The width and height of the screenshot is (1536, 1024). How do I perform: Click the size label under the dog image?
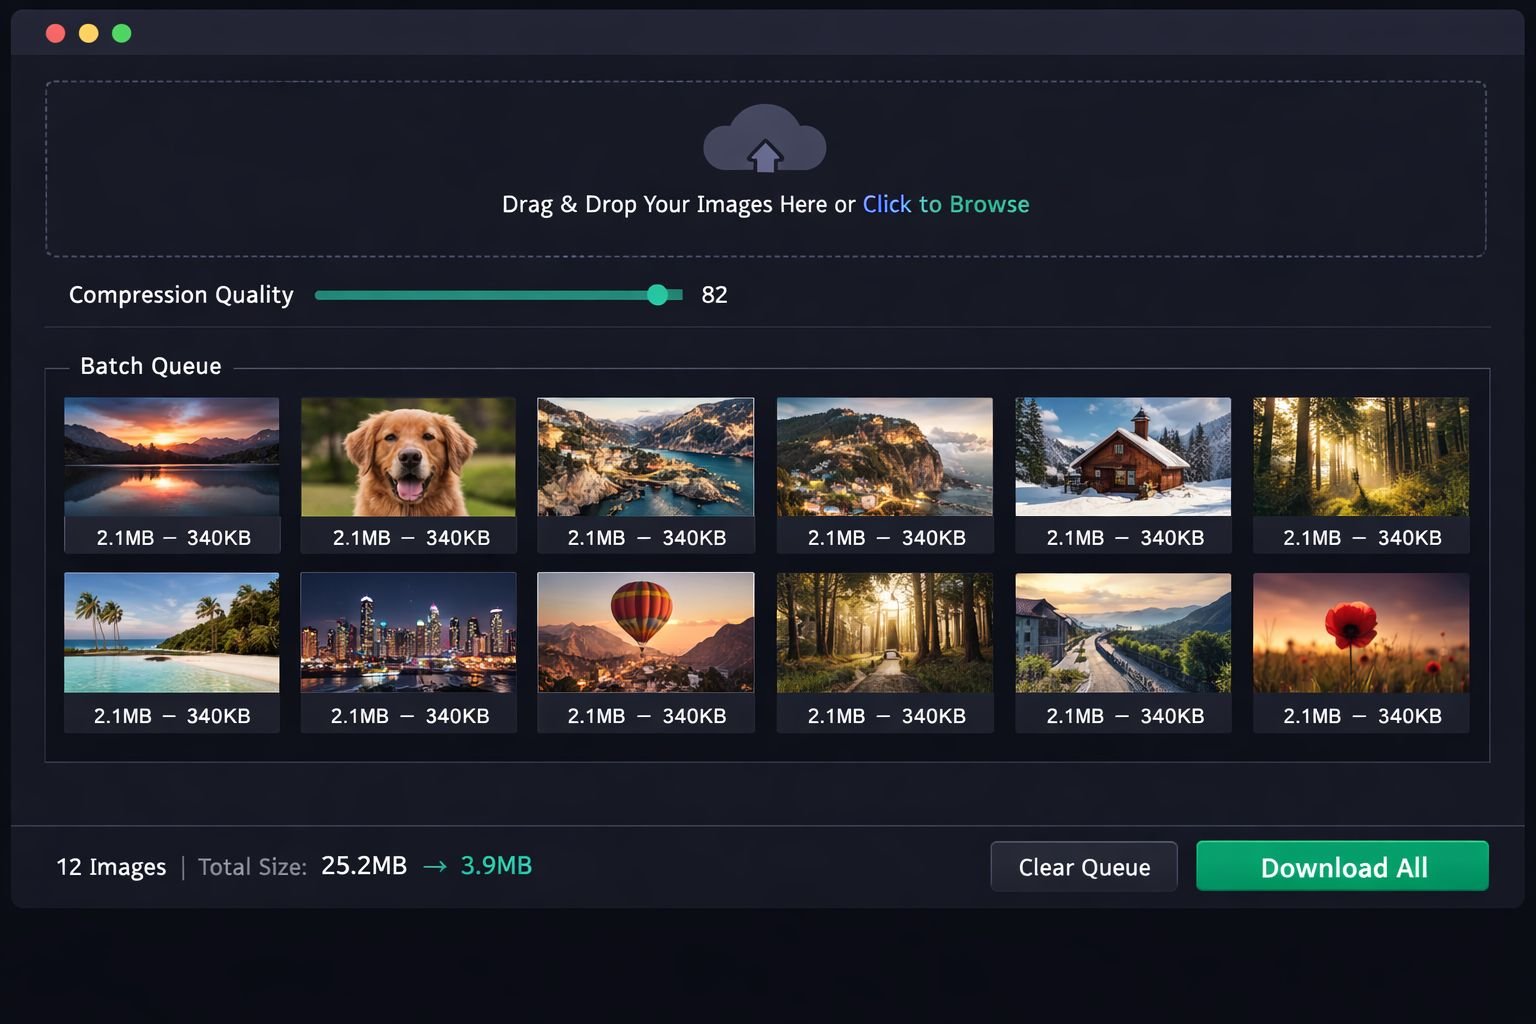[411, 538]
